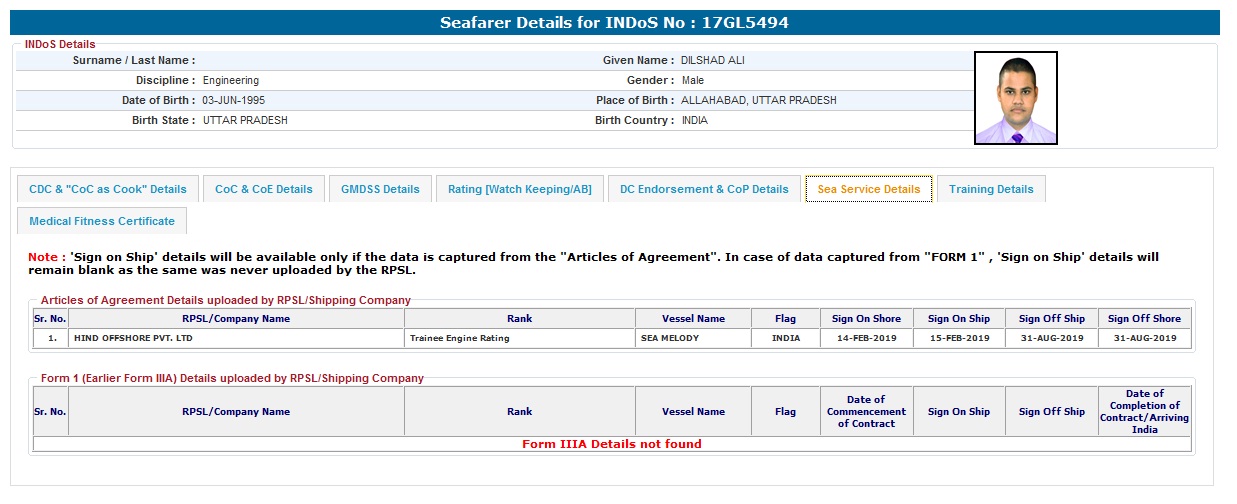Open the CDC & "CoC as Cook" Details tab
The width and height of the screenshot is (1237, 504).
click(108, 189)
